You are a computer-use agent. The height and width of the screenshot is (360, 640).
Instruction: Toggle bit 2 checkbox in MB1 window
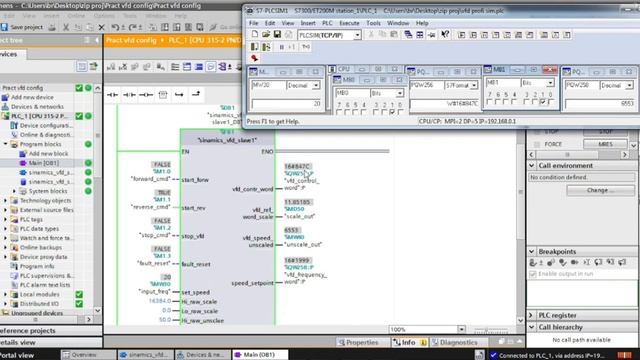click(x=535, y=102)
